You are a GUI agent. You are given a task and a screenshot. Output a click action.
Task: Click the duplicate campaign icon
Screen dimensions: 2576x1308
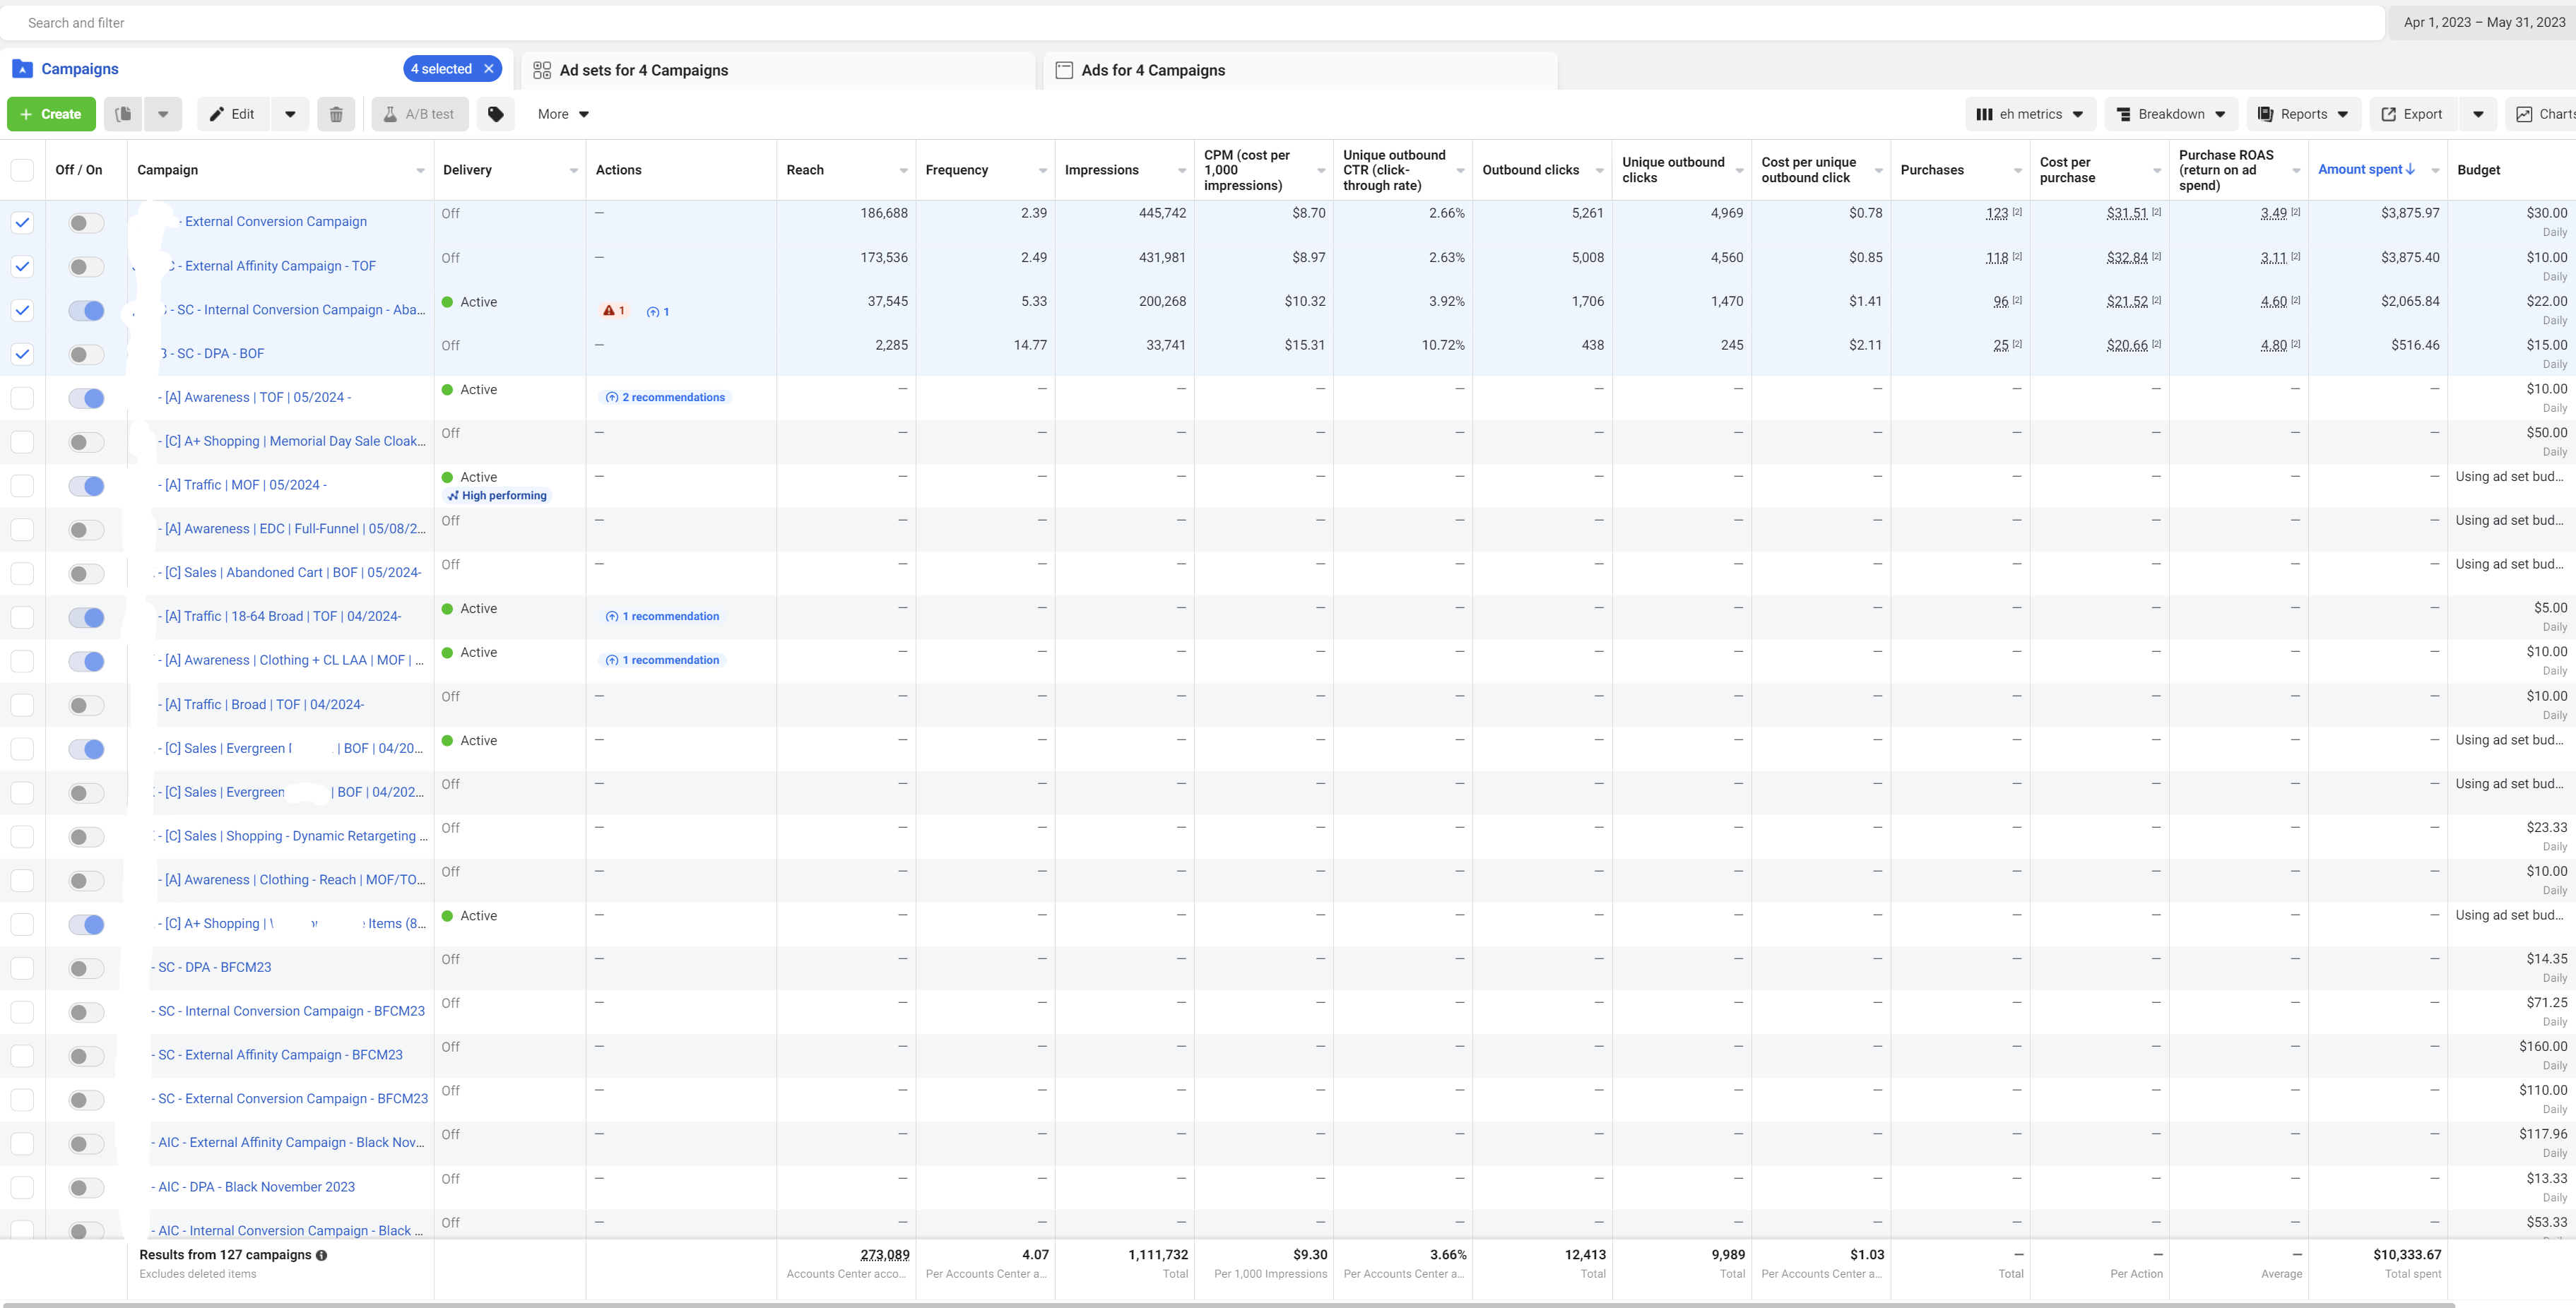(123, 114)
